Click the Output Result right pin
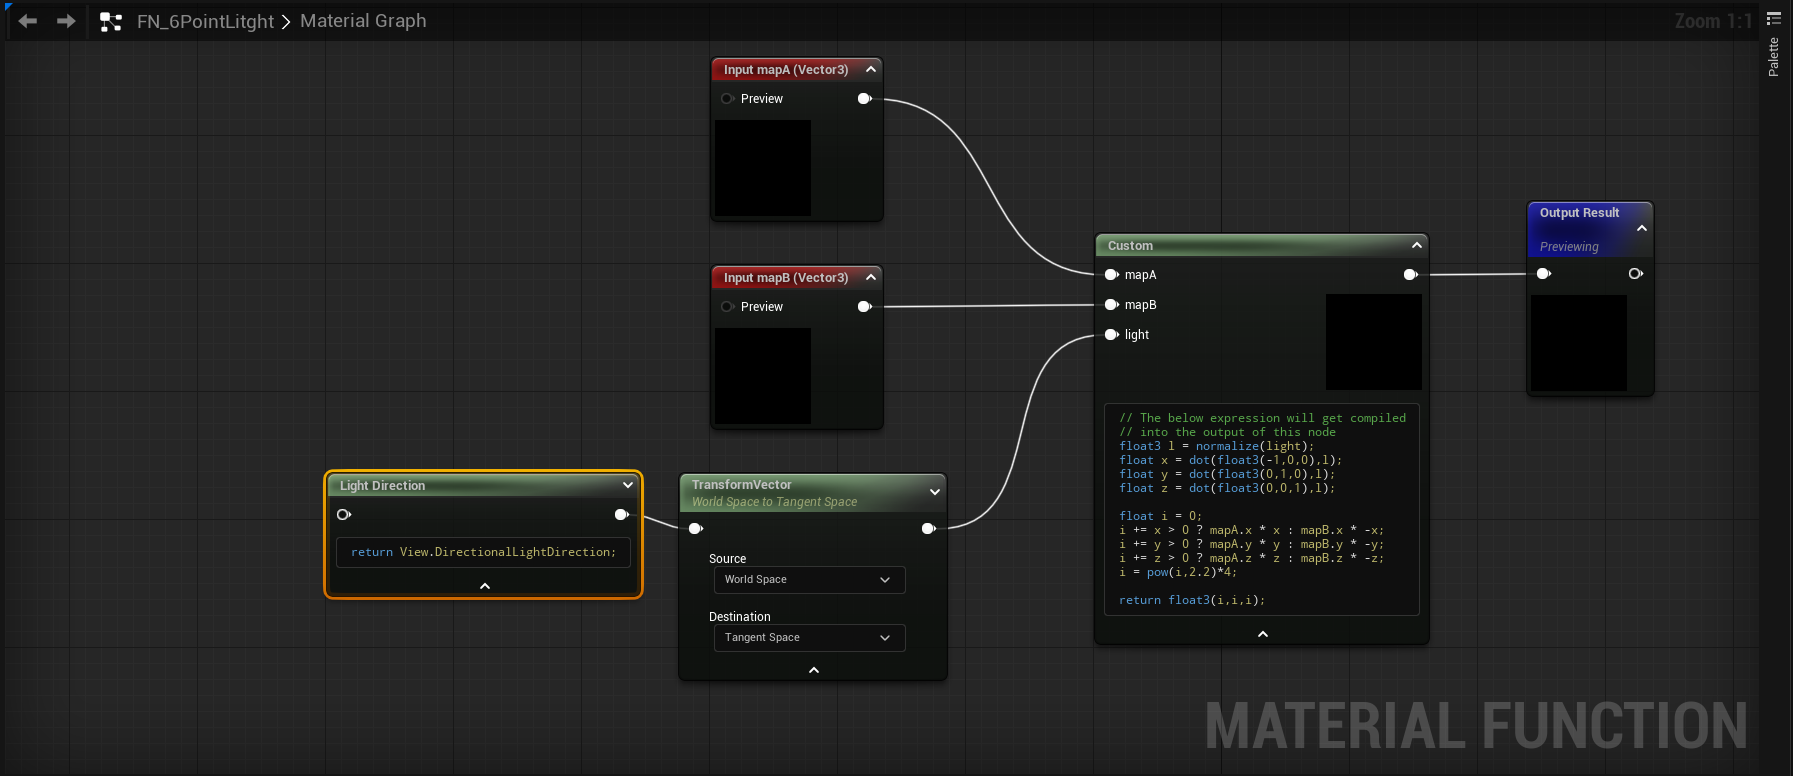 (x=1636, y=273)
